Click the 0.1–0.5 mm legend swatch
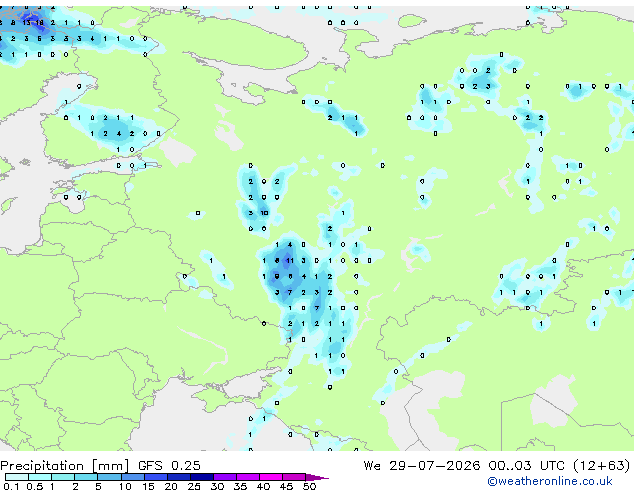Screen dimensions: 634x490 17,477
